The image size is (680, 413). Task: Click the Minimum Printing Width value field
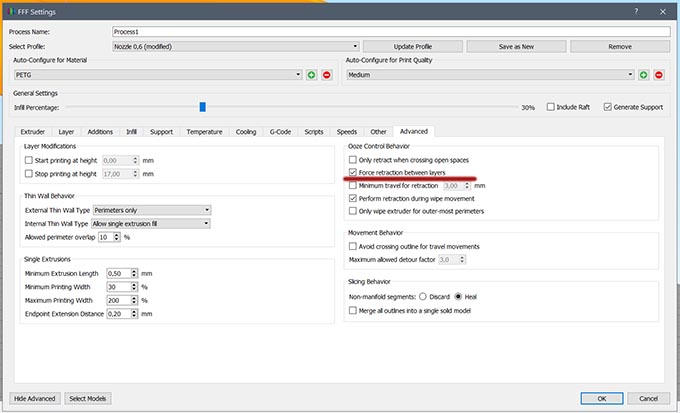[118, 287]
